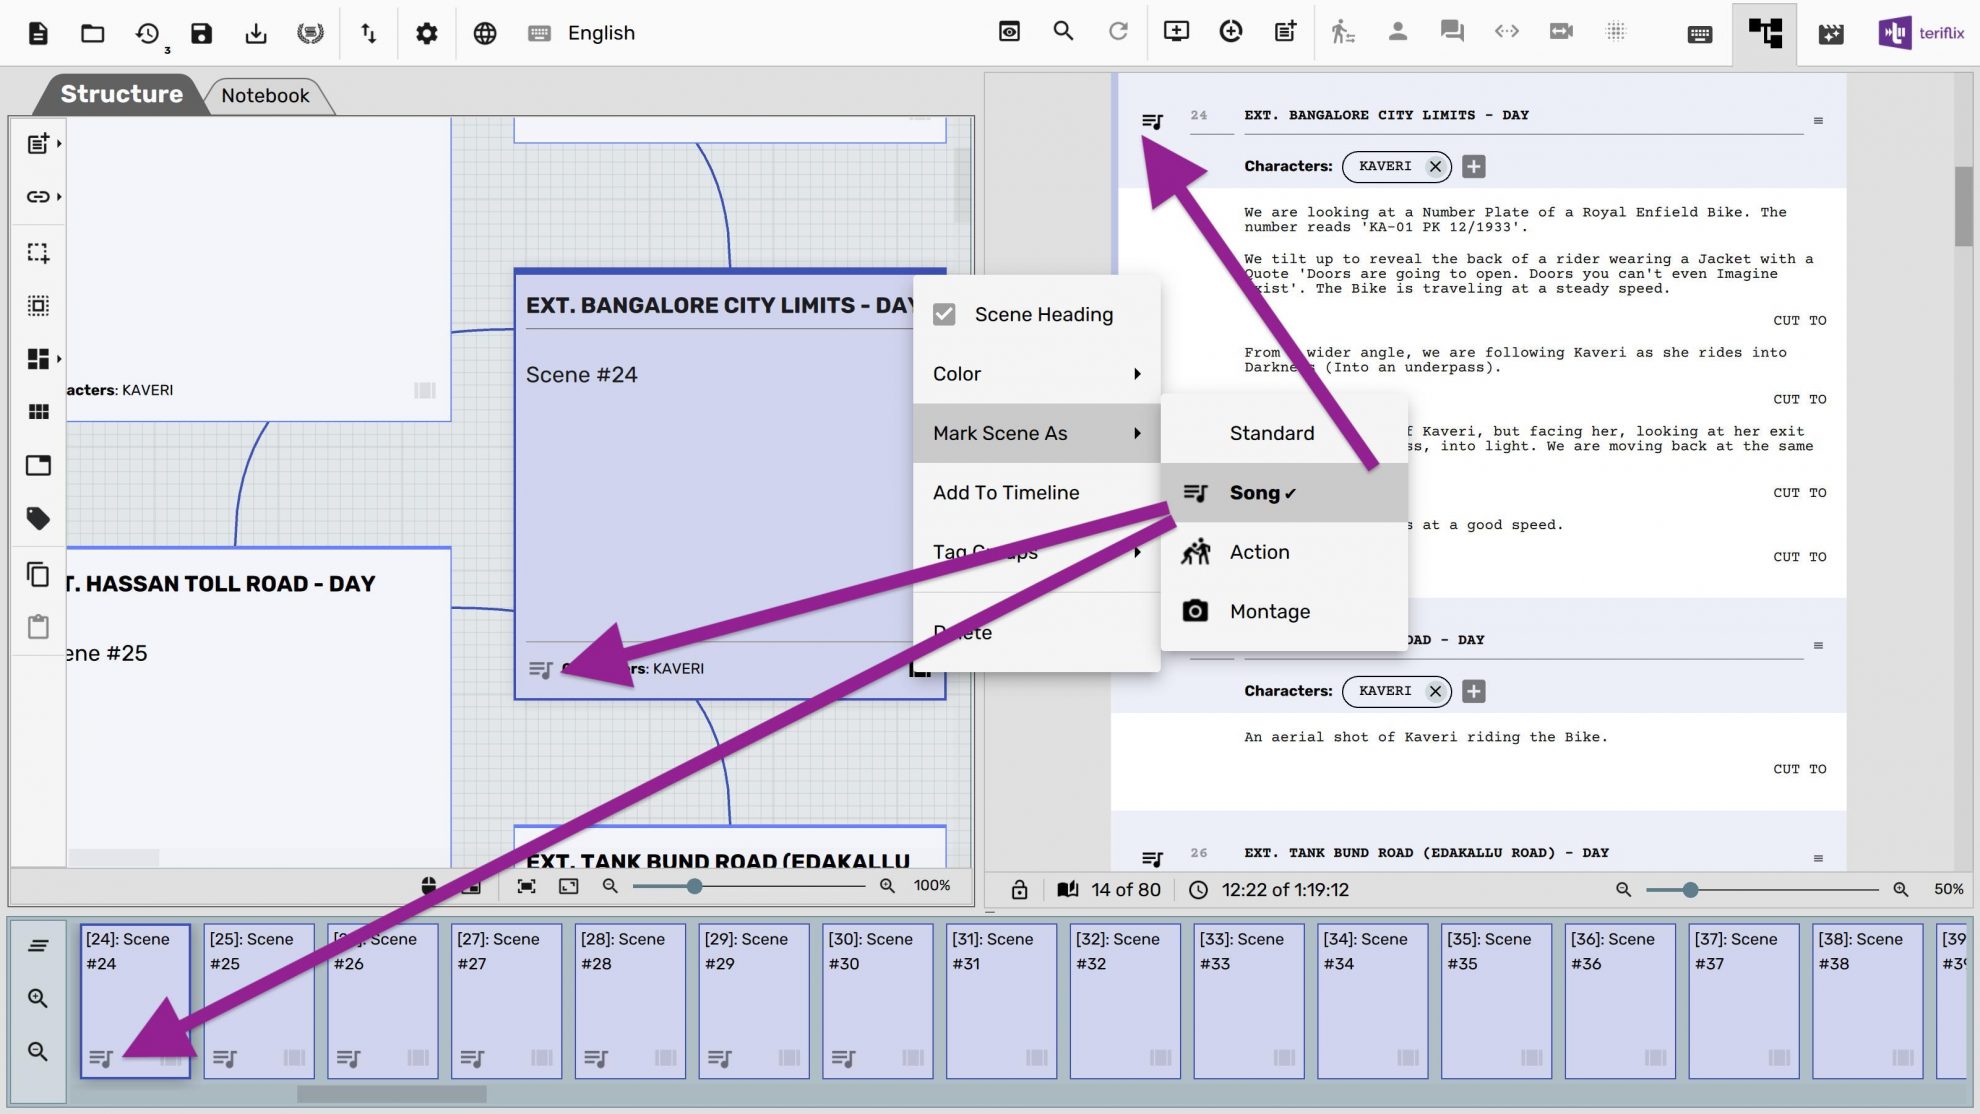Image resolution: width=1980 pixels, height=1114 pixels.
Task: Open the revision history icon showing badge 3
Action: coord(148,32)
